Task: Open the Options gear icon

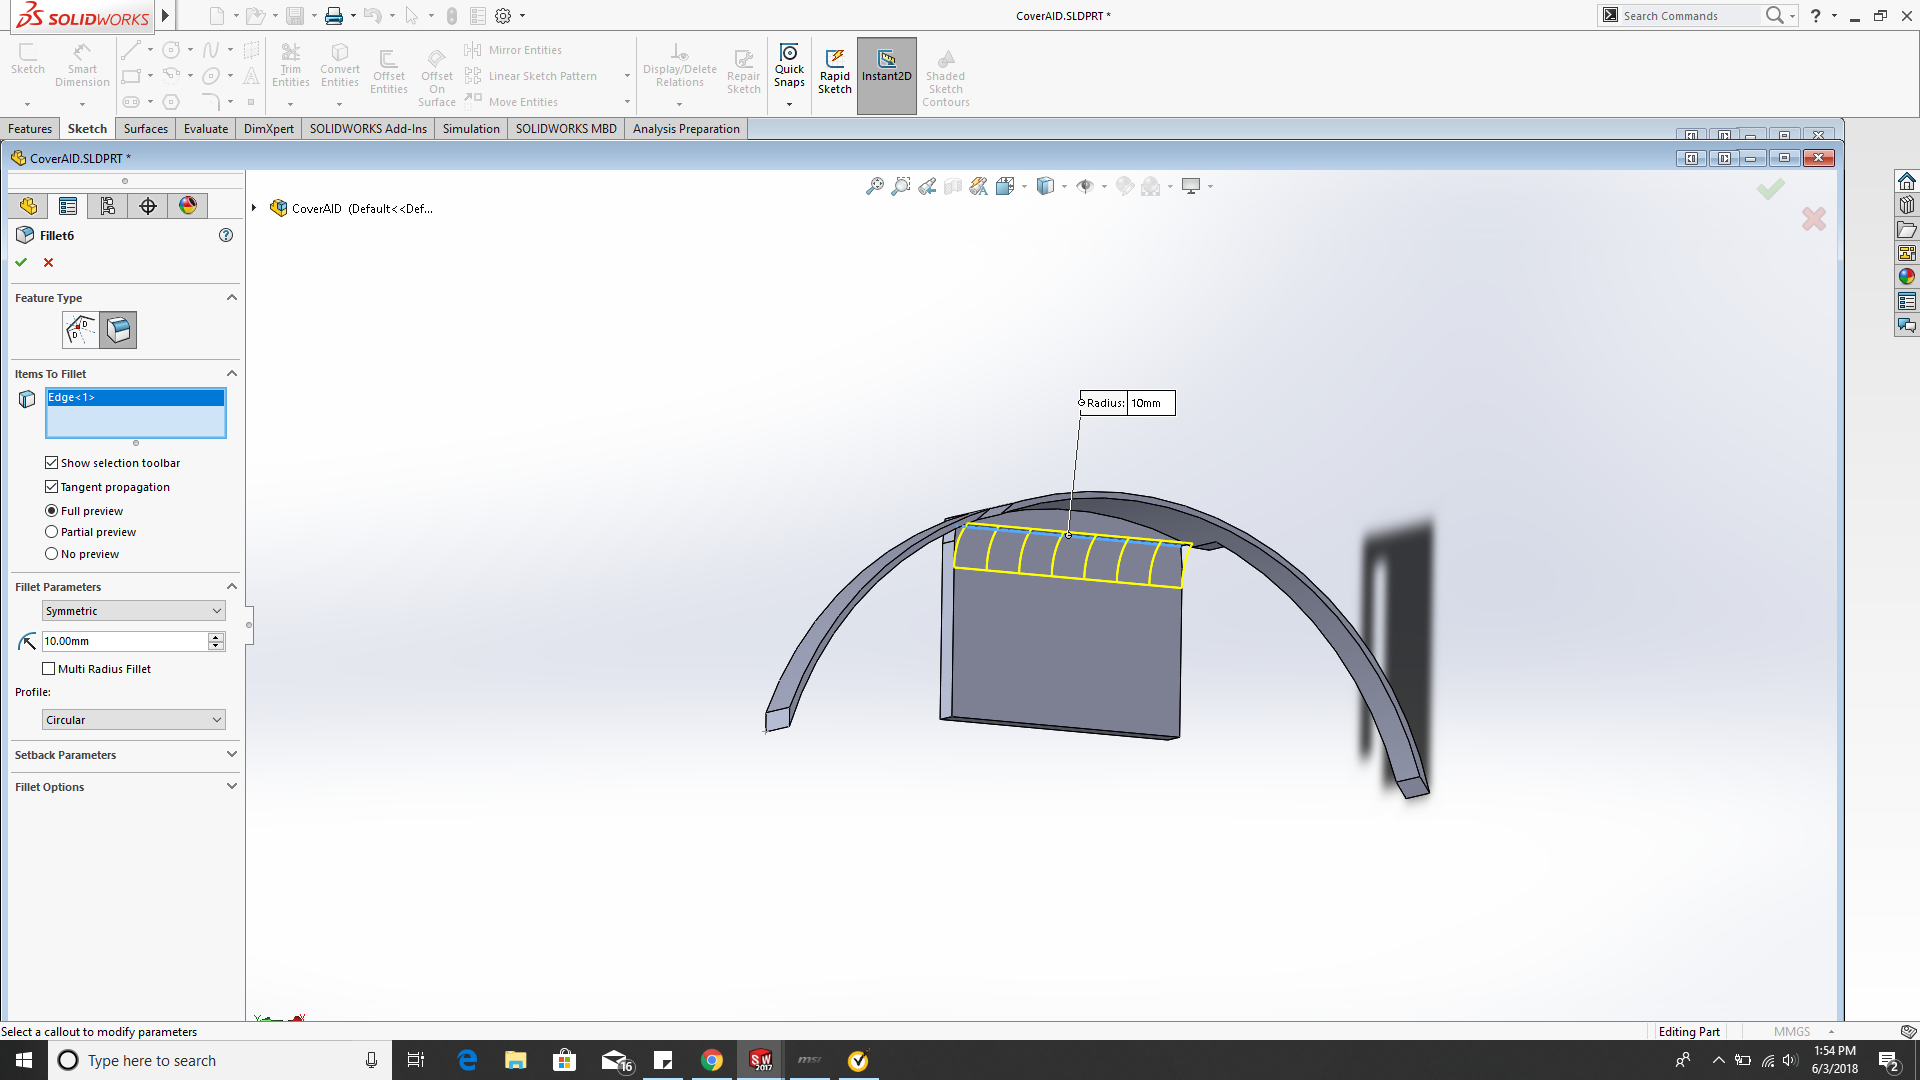Action: (x=503, y=16)
